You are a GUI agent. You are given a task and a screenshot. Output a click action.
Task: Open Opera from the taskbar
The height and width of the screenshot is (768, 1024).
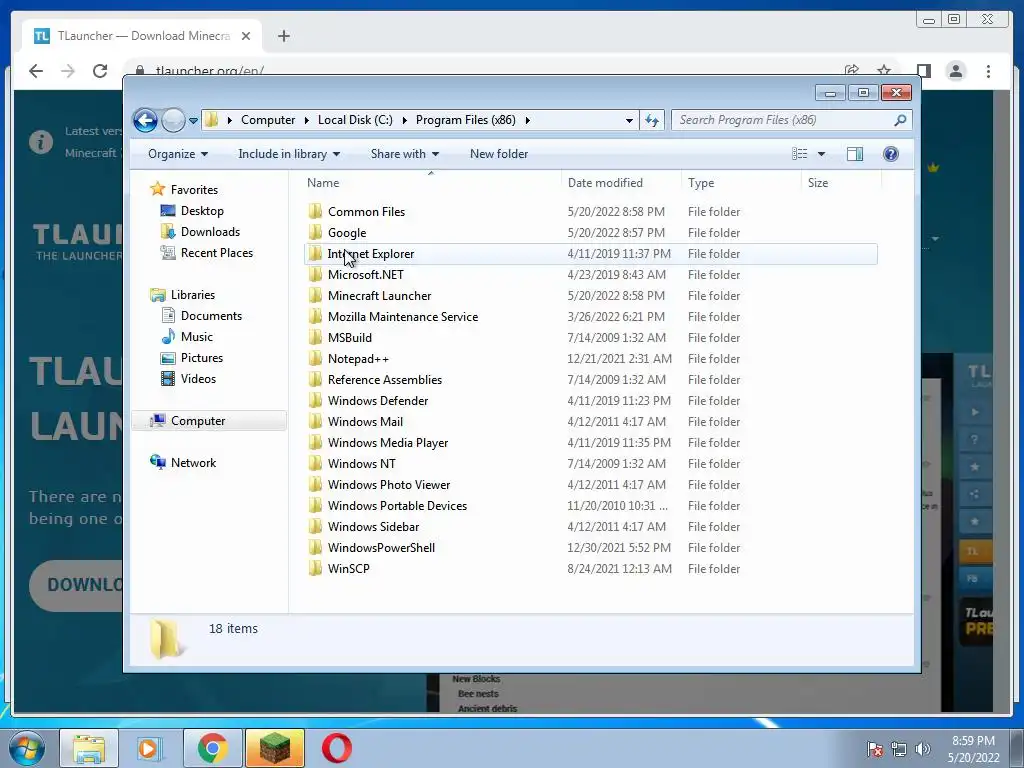tap(336, 748)
